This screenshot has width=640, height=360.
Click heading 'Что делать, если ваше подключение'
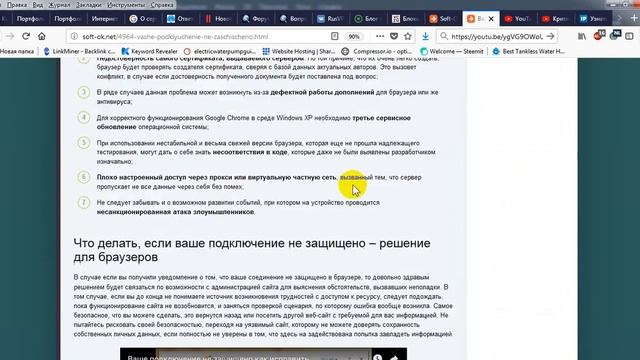[x=252, y=250]
